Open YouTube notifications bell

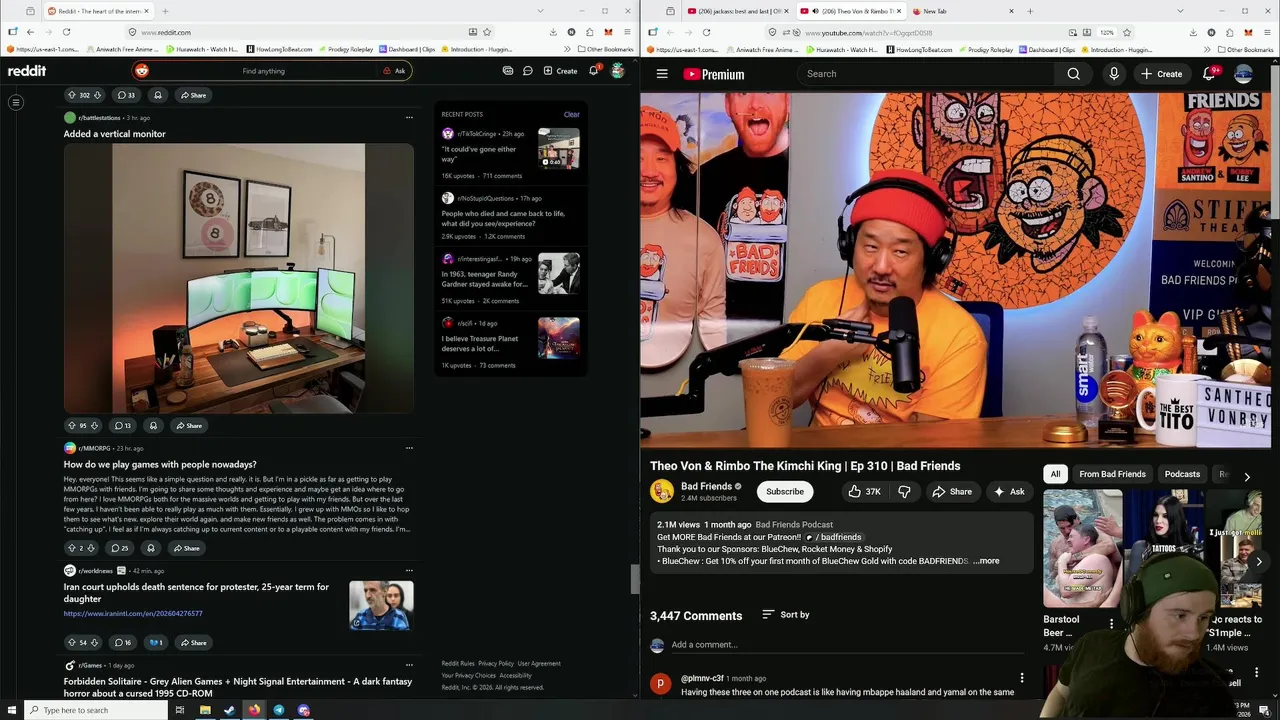1211,73
